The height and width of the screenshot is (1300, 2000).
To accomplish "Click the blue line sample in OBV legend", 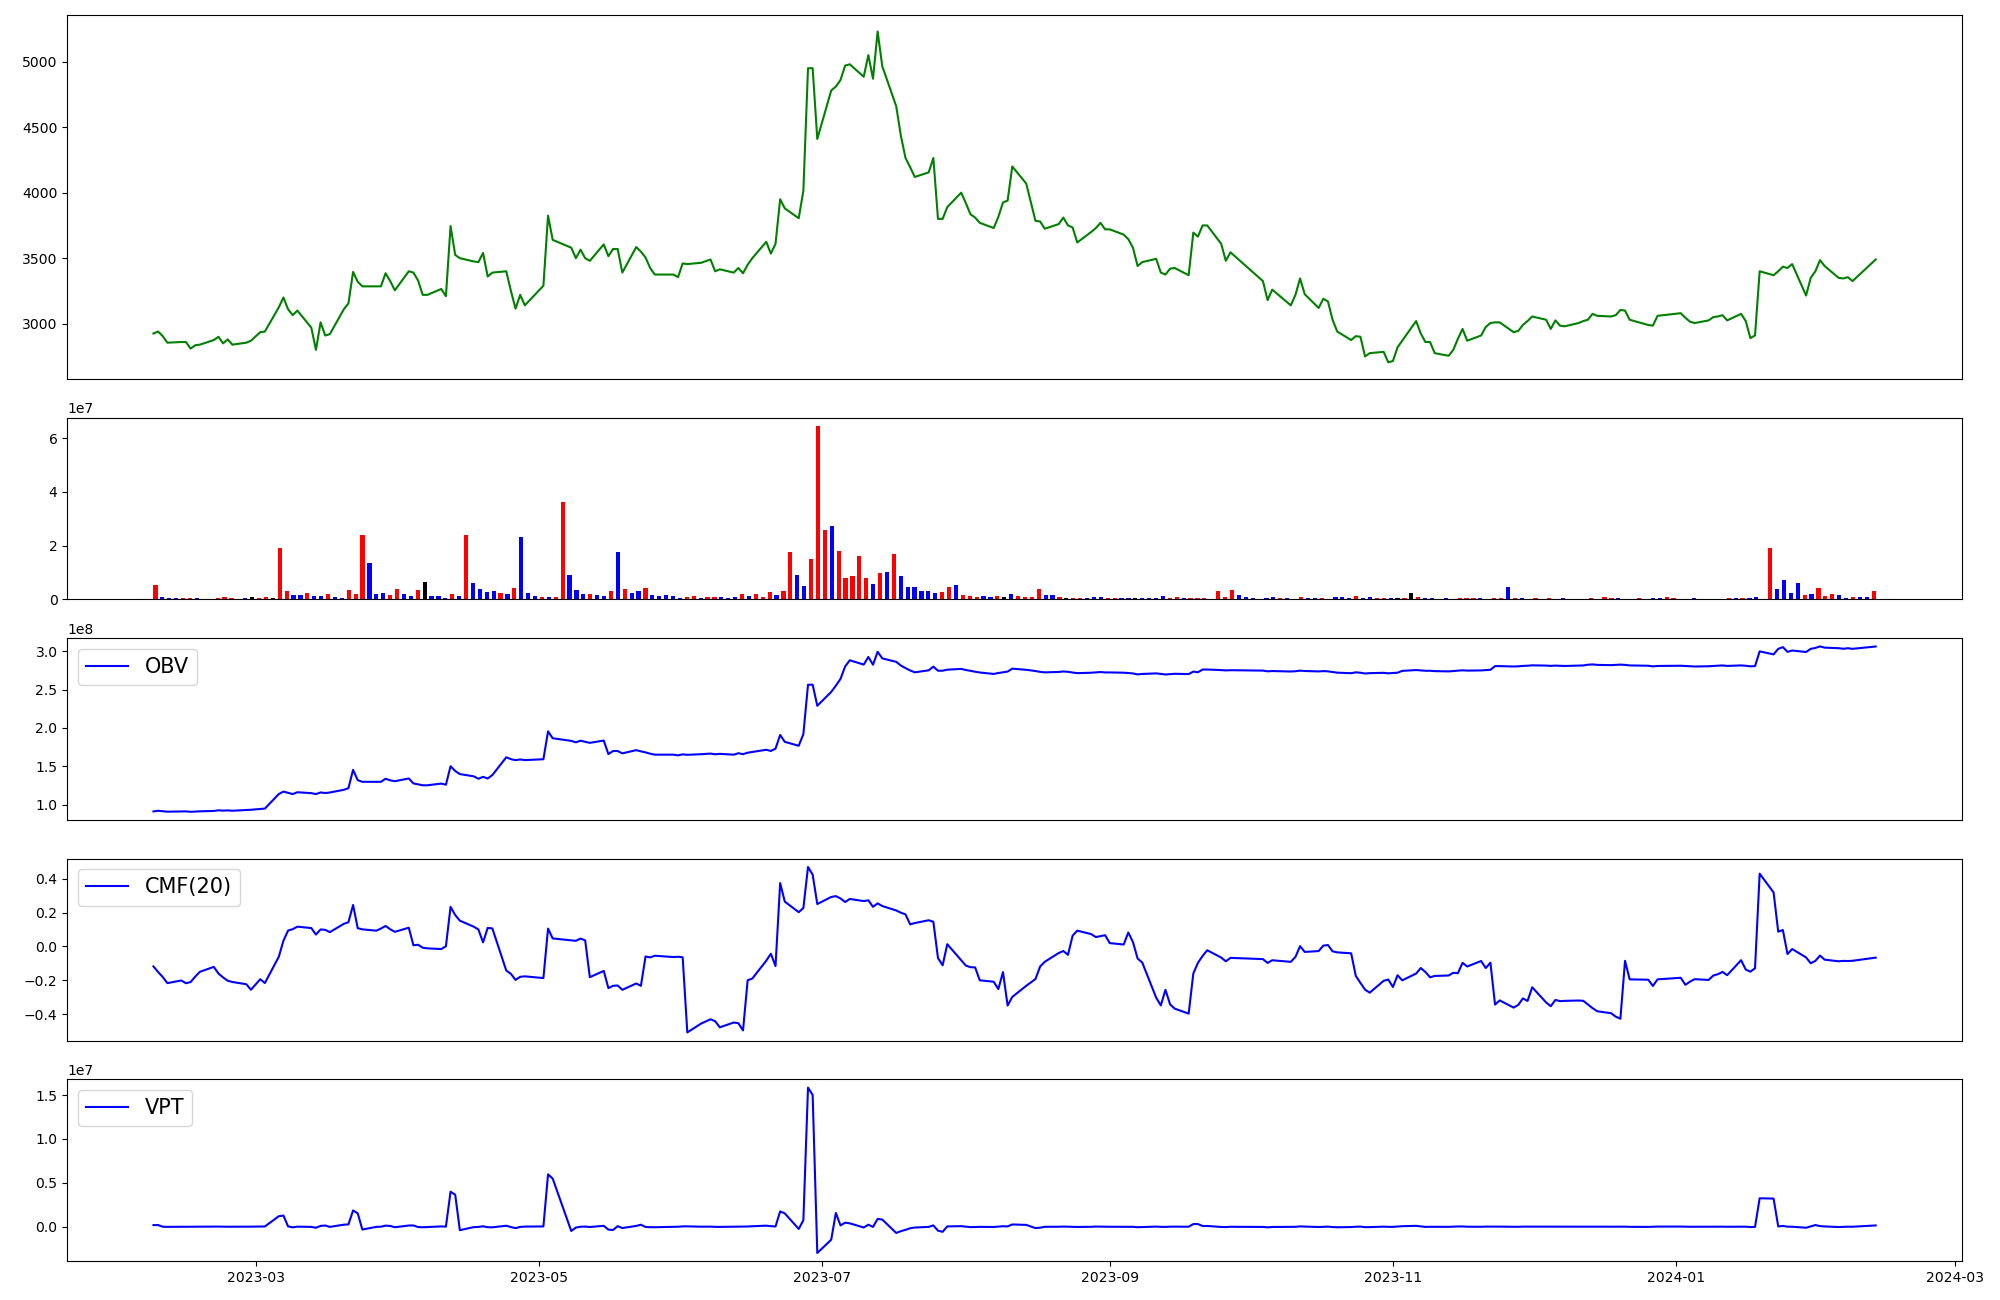I will pyautogui.click(x=107, y=667).
